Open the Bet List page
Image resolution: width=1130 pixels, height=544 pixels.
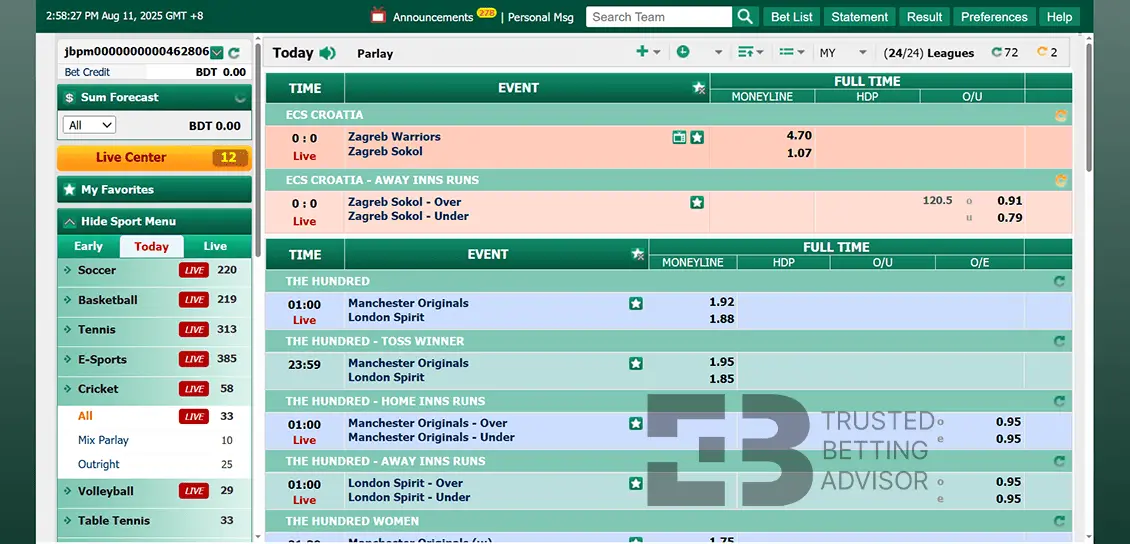click(x=791, y=17)
